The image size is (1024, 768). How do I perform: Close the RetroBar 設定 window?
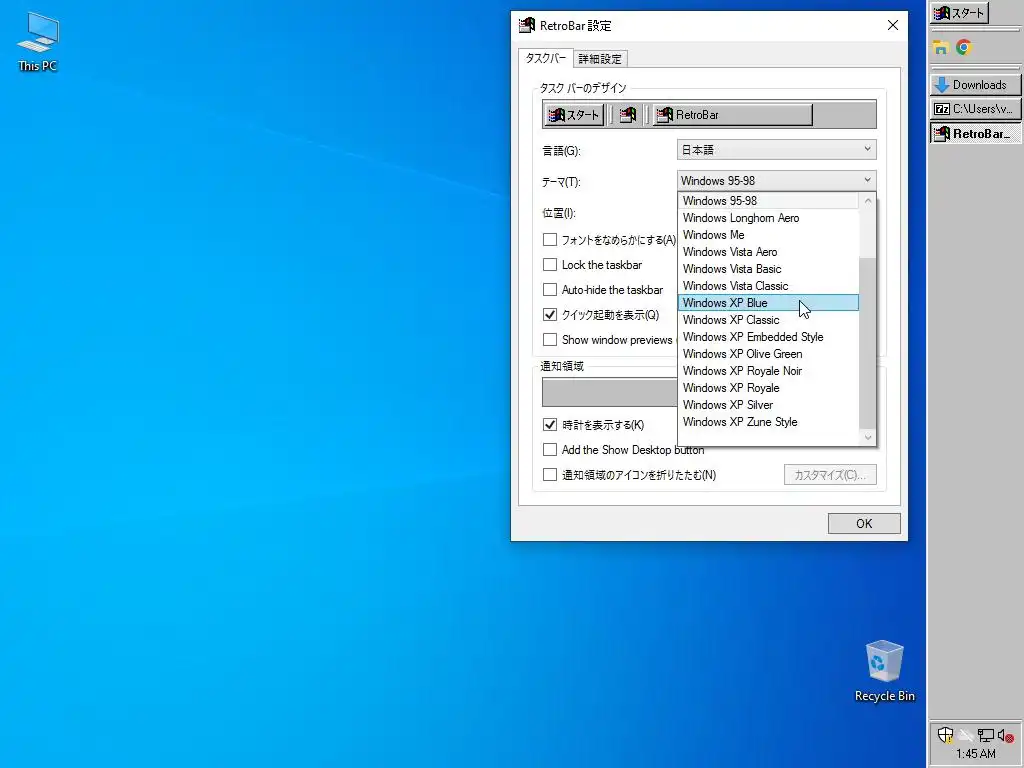coord(893,25)
